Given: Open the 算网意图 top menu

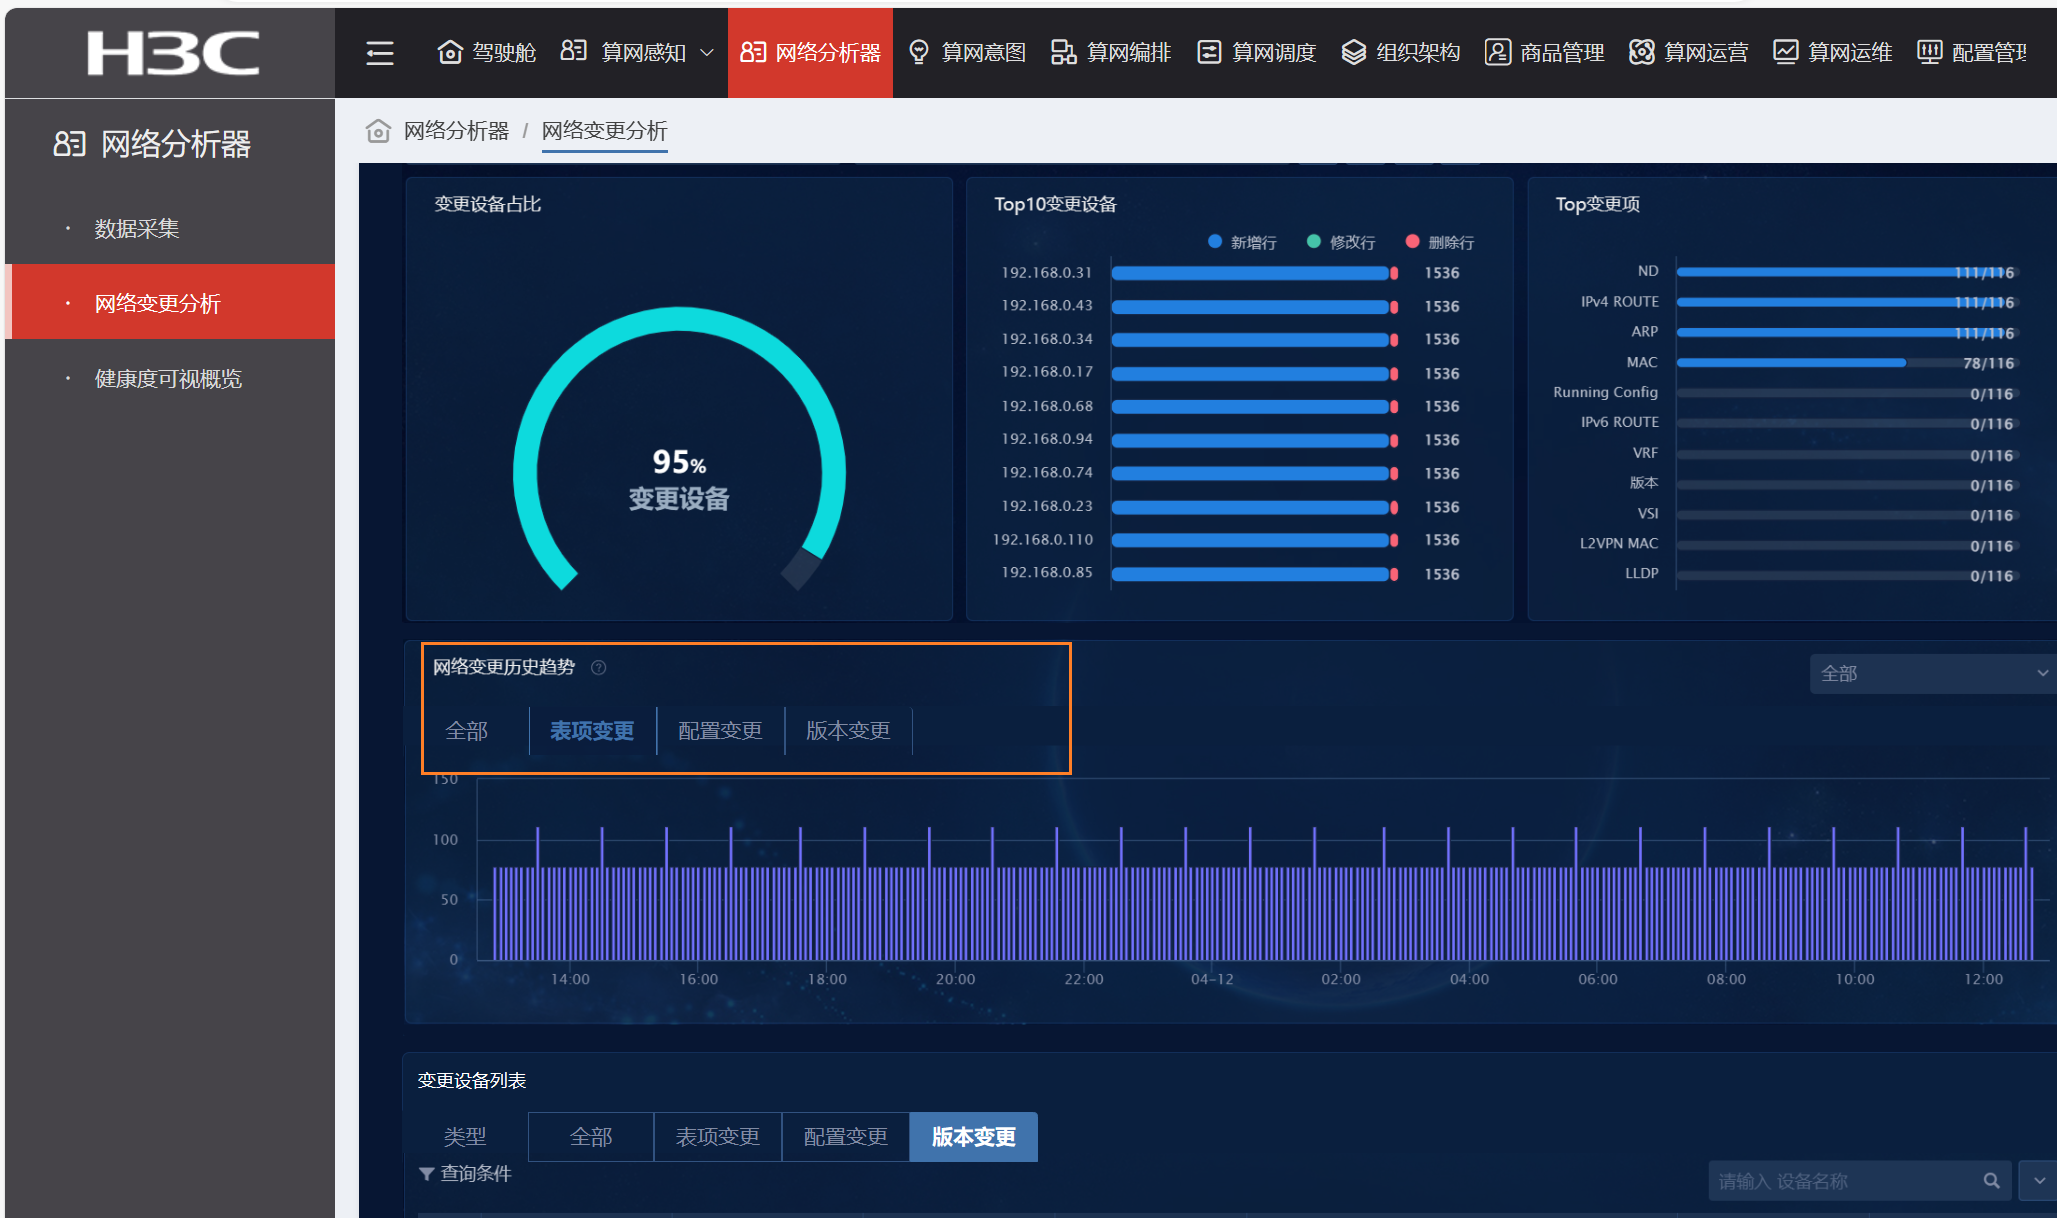Looking at the screenshot, I should (967, 52).
